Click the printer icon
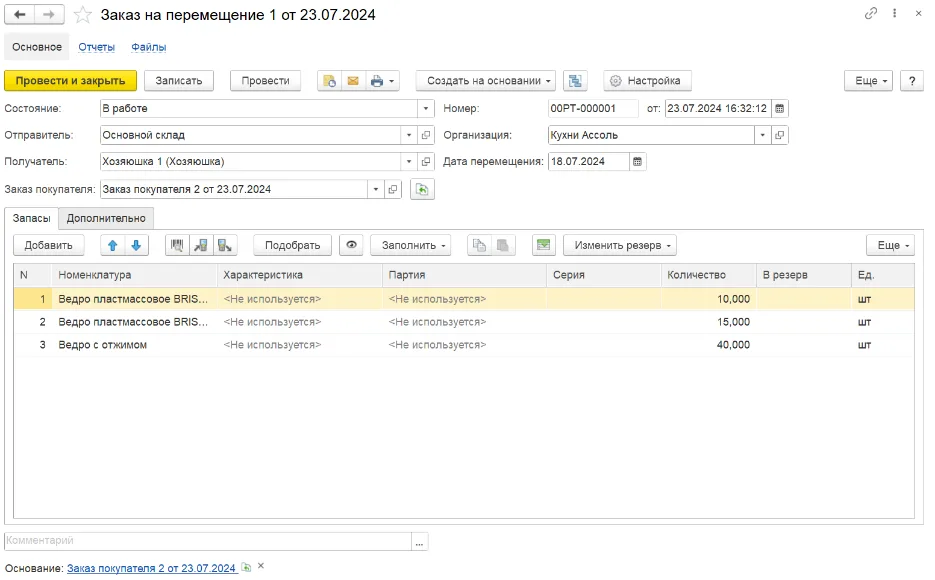 (x=377, y=80)
